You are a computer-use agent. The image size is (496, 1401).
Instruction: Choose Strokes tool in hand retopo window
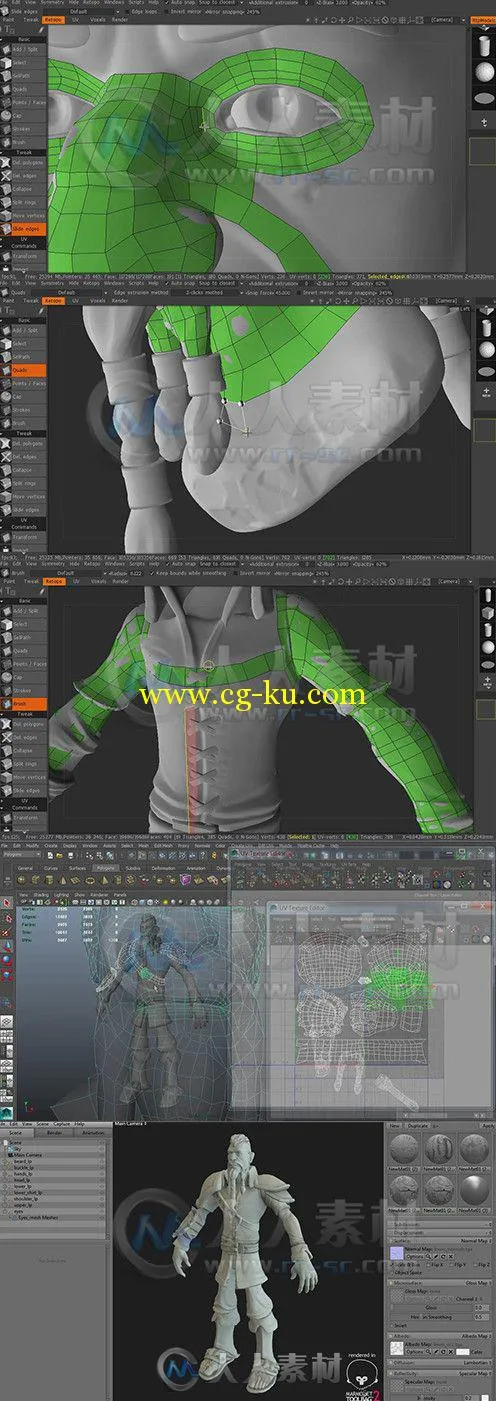tap(24, 408)
